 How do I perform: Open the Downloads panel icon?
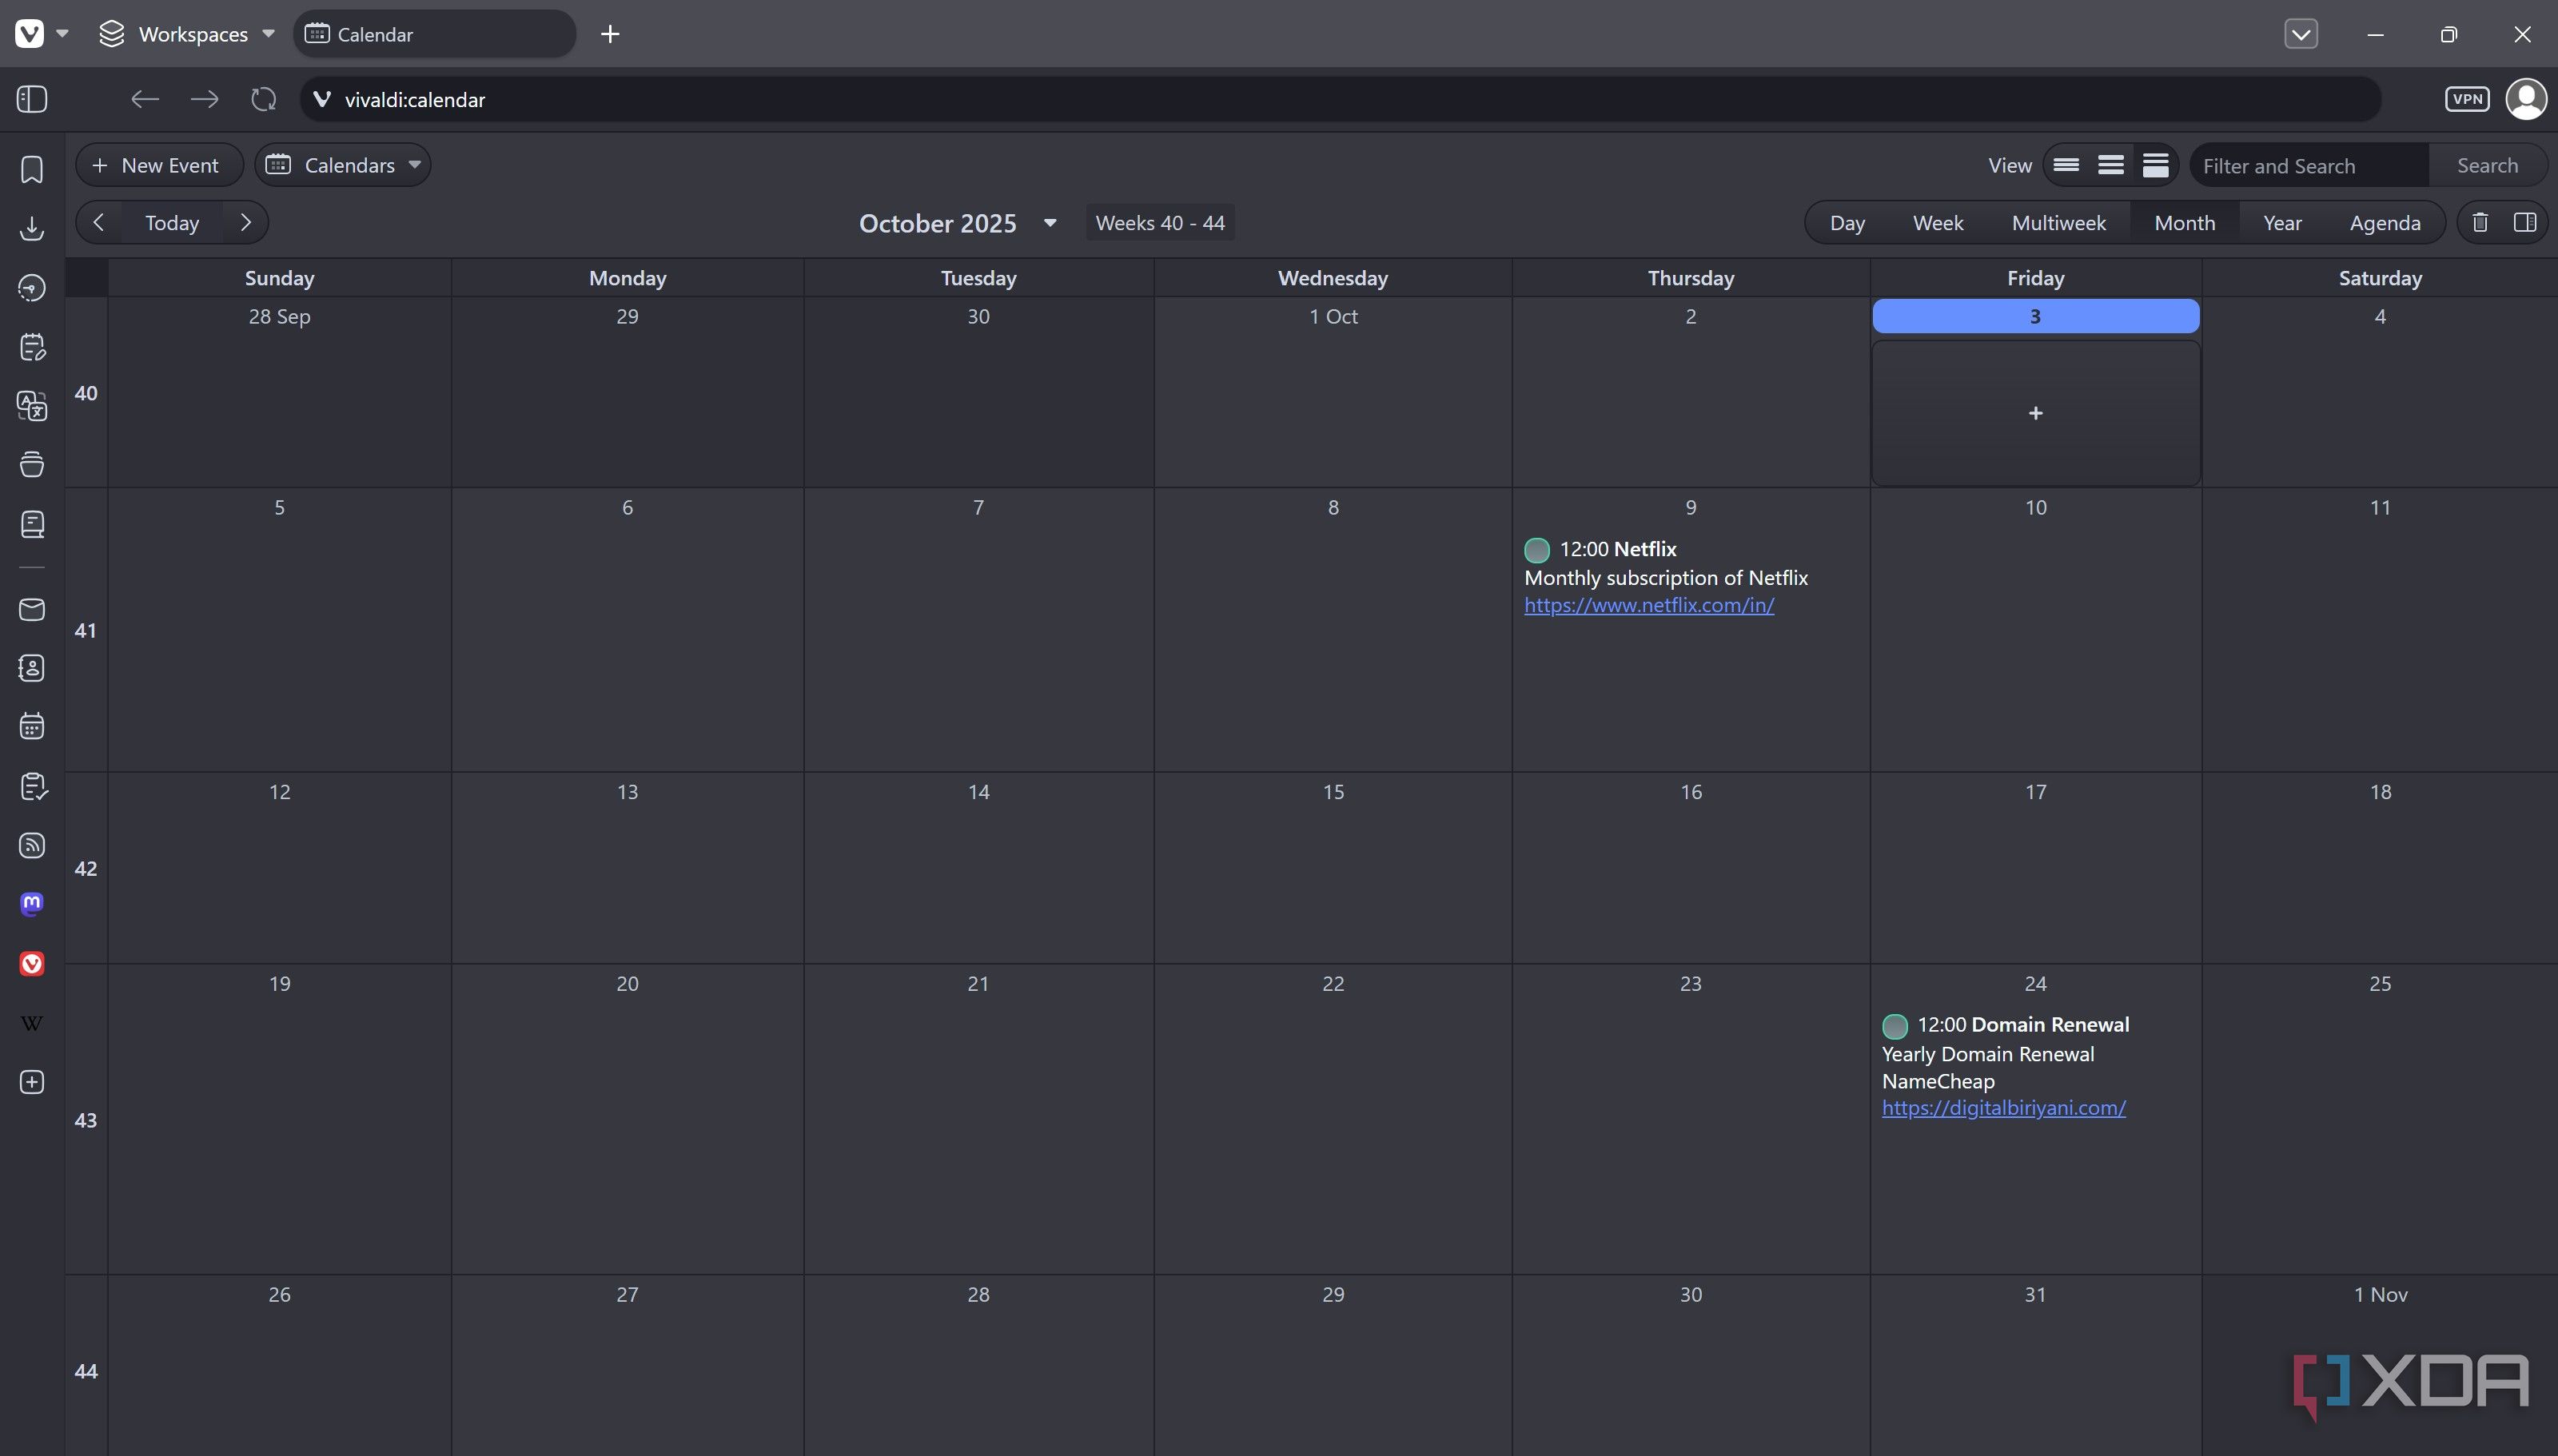coord(32,228)
